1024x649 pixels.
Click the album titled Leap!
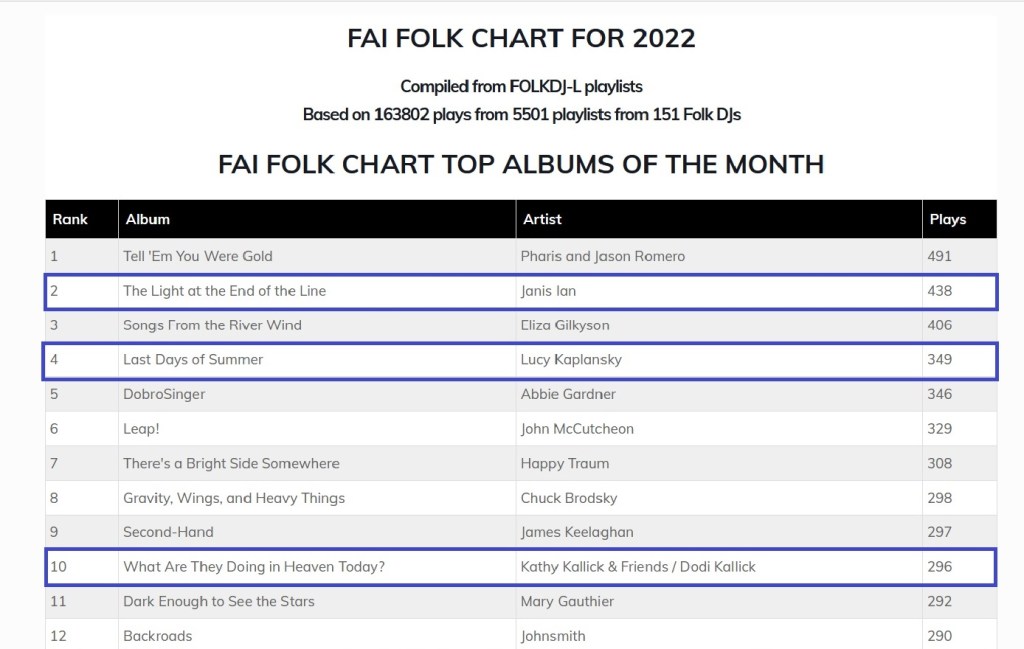pos(141,429)
